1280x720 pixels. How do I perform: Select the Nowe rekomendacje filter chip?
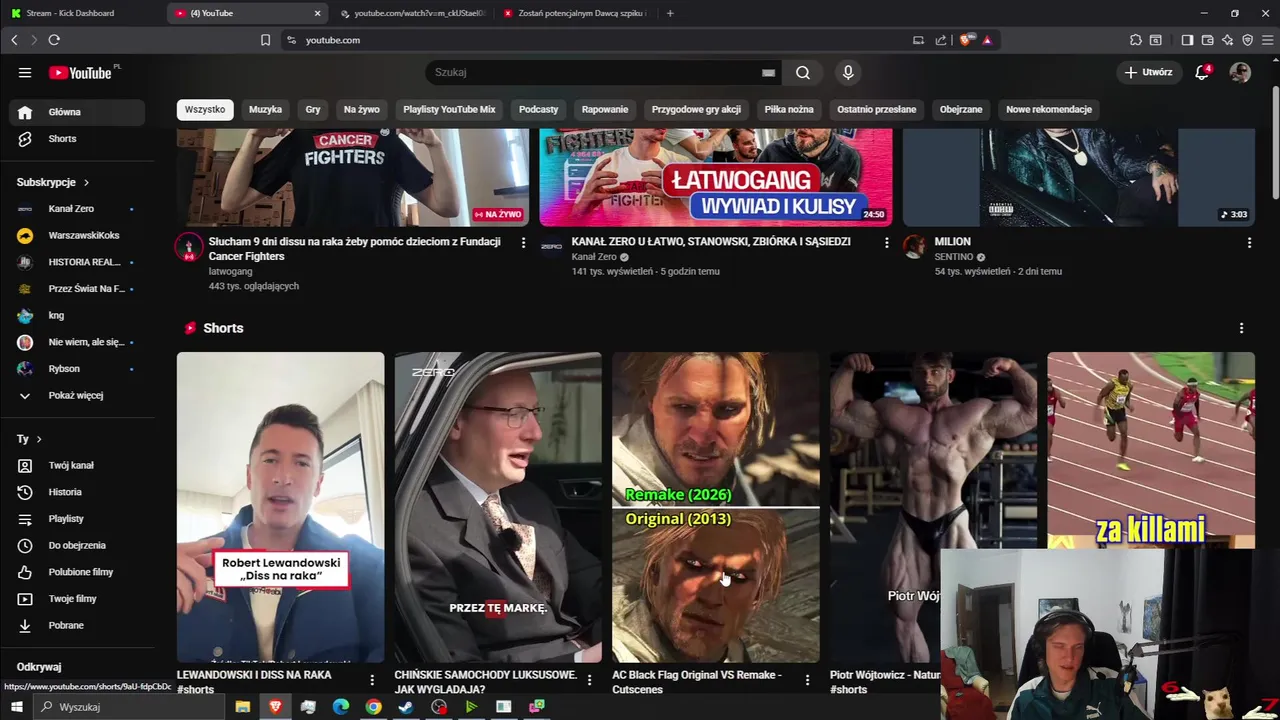(1049, 109)
